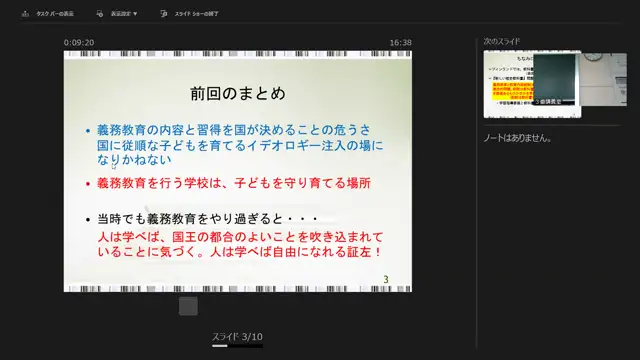Click the ノートはありません notes text
The height and width of the screenshot is (360, 640).
tap(517, 138)
